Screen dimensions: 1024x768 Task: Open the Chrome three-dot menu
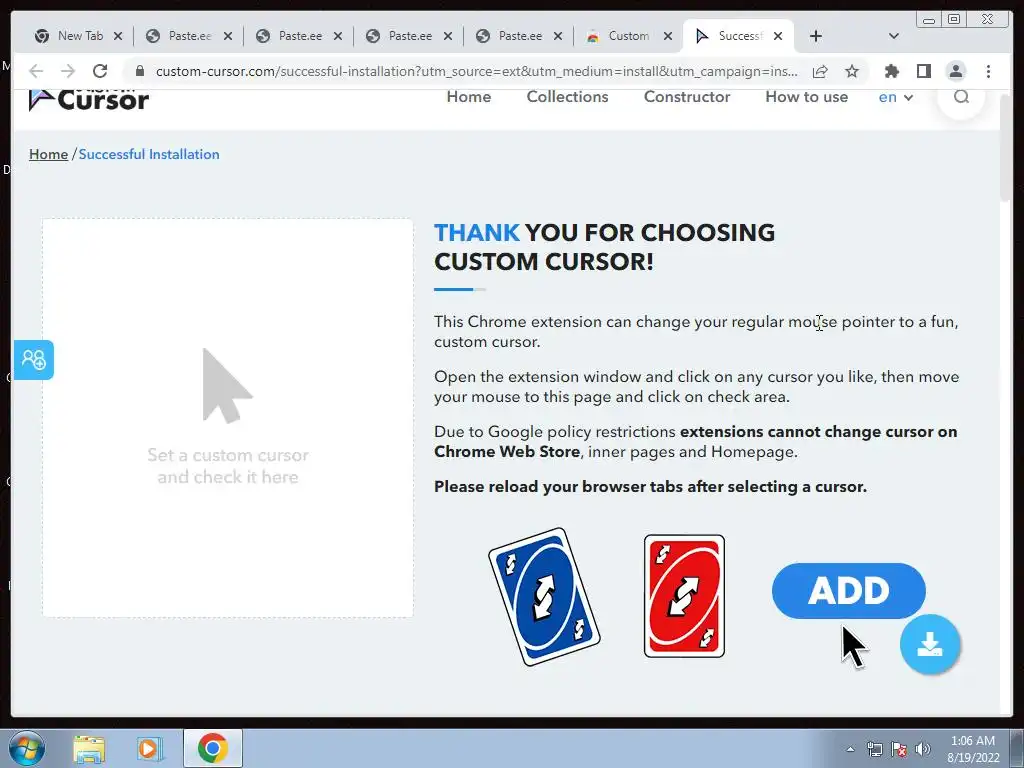(988, 71)
